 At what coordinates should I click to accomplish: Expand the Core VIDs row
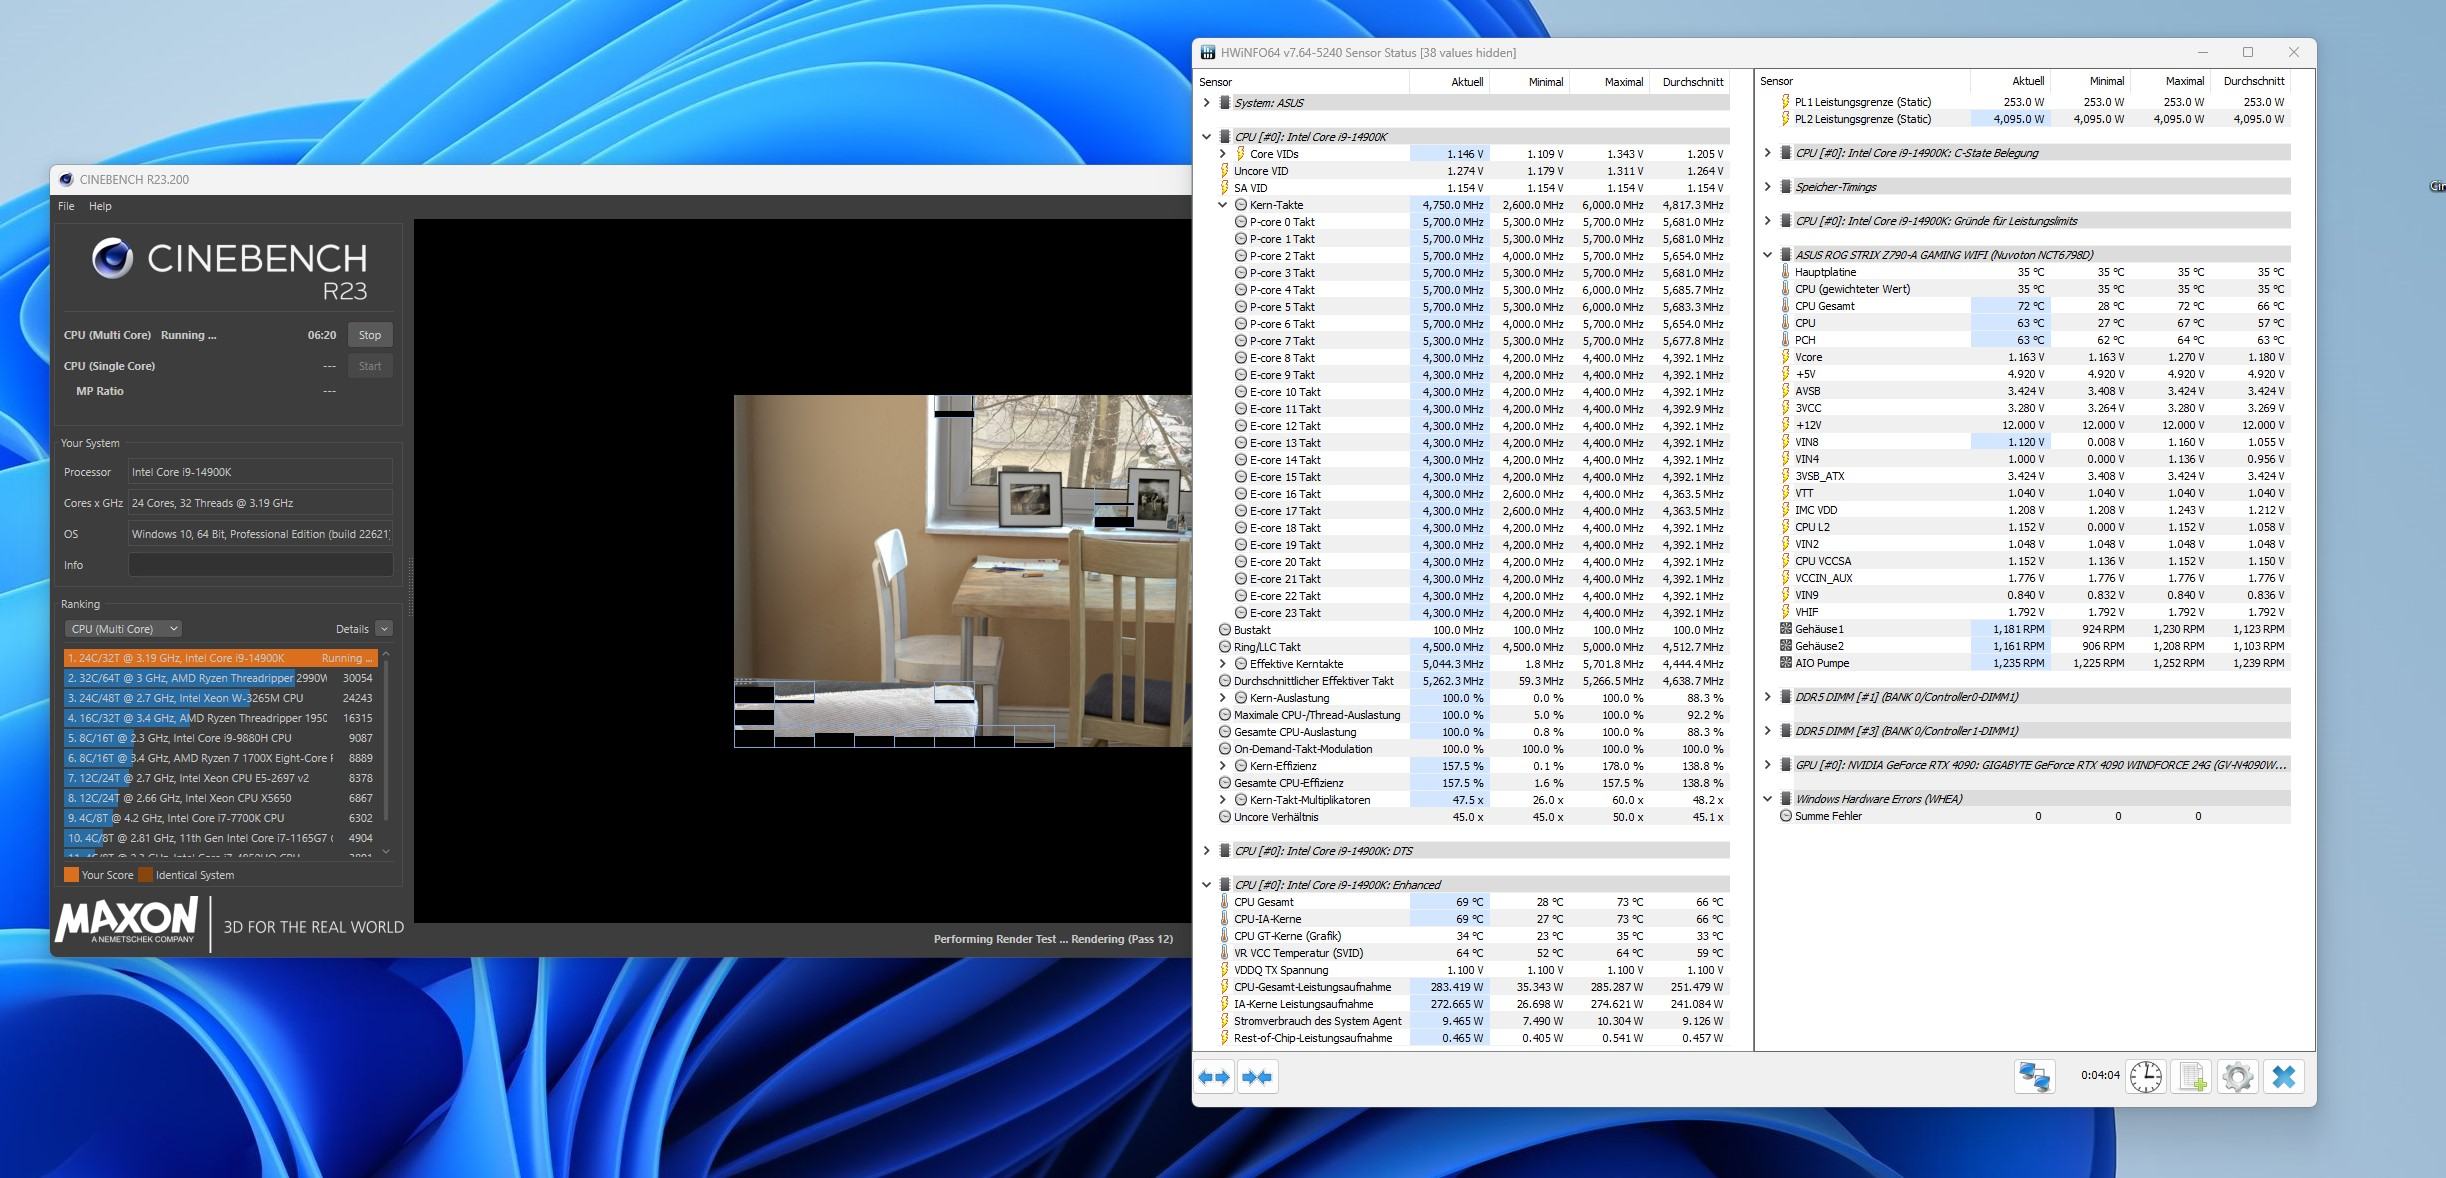tap(1222, 154)
